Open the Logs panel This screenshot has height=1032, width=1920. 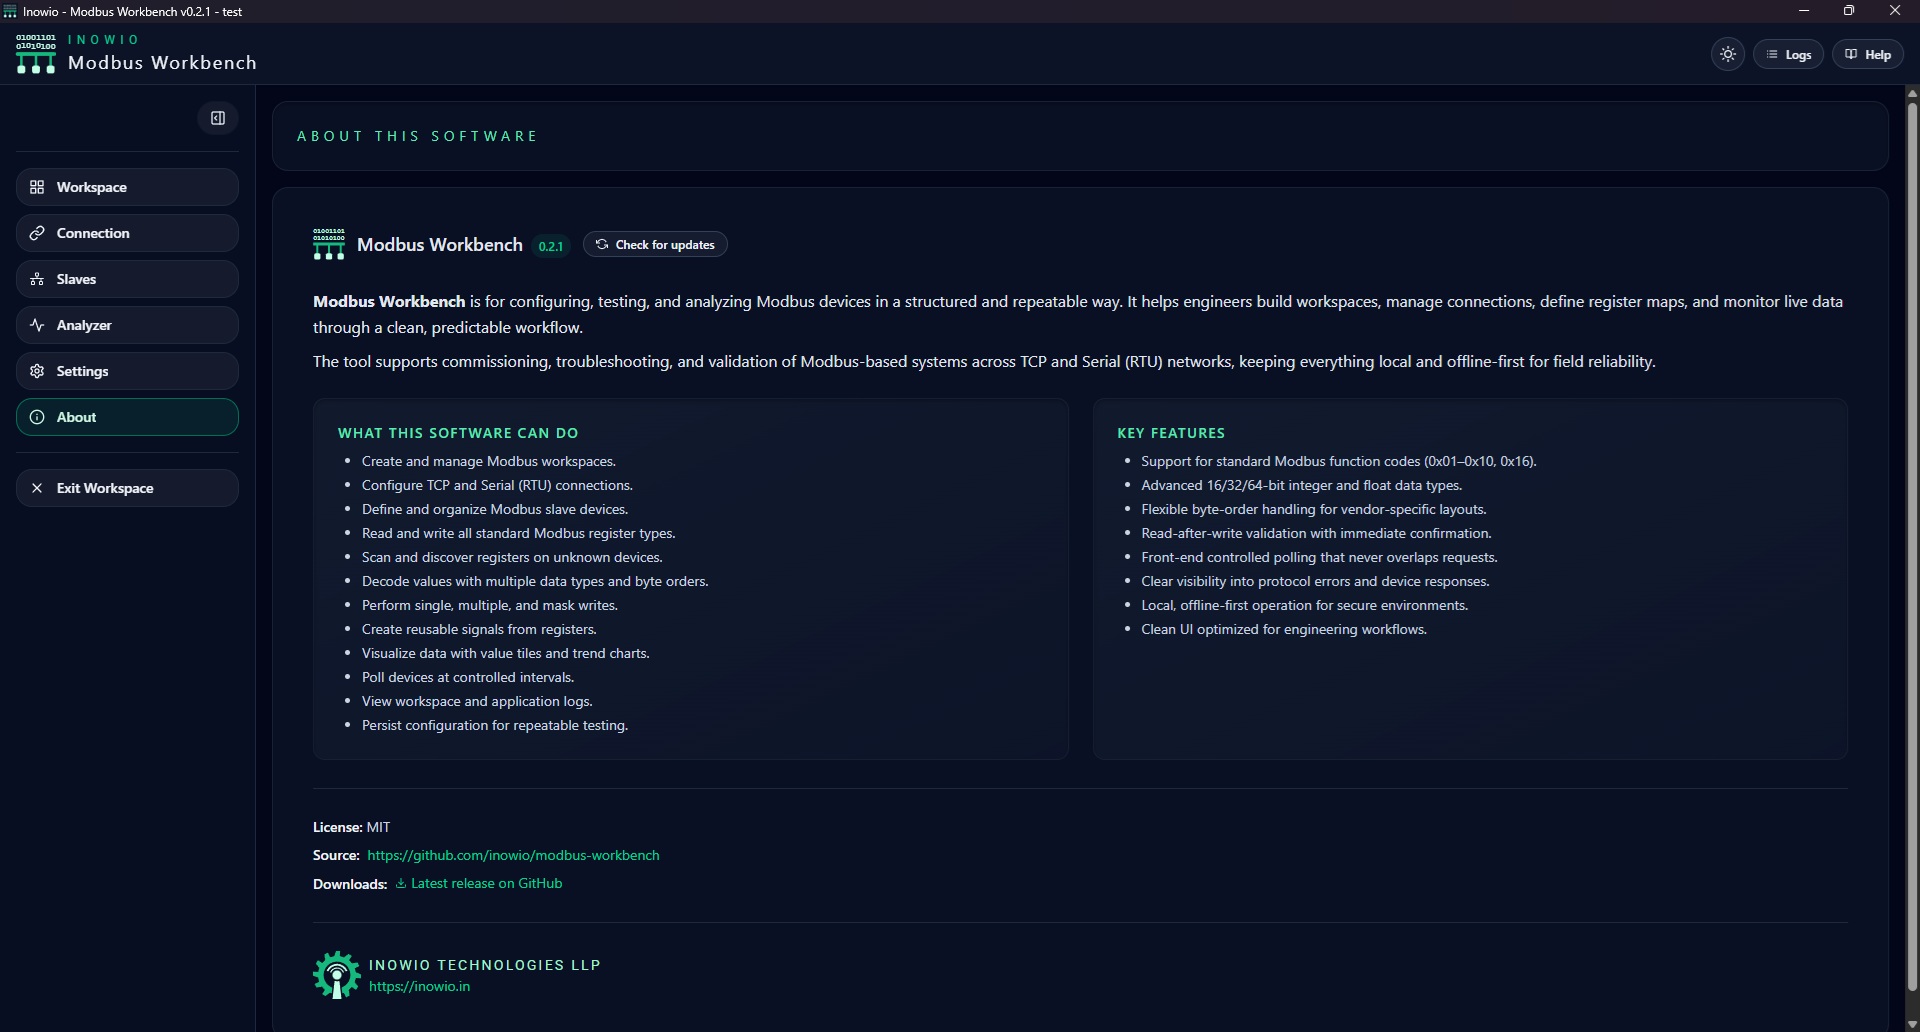(x=1789, y=55)
